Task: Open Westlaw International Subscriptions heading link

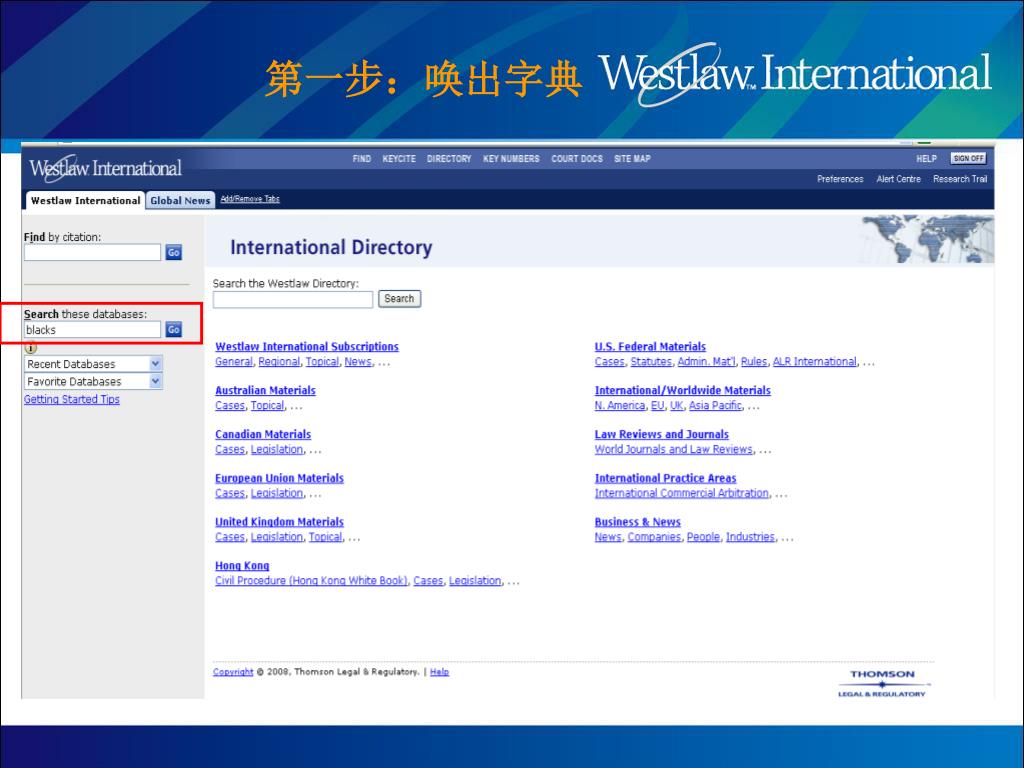Action: click(x=307, y=347)
